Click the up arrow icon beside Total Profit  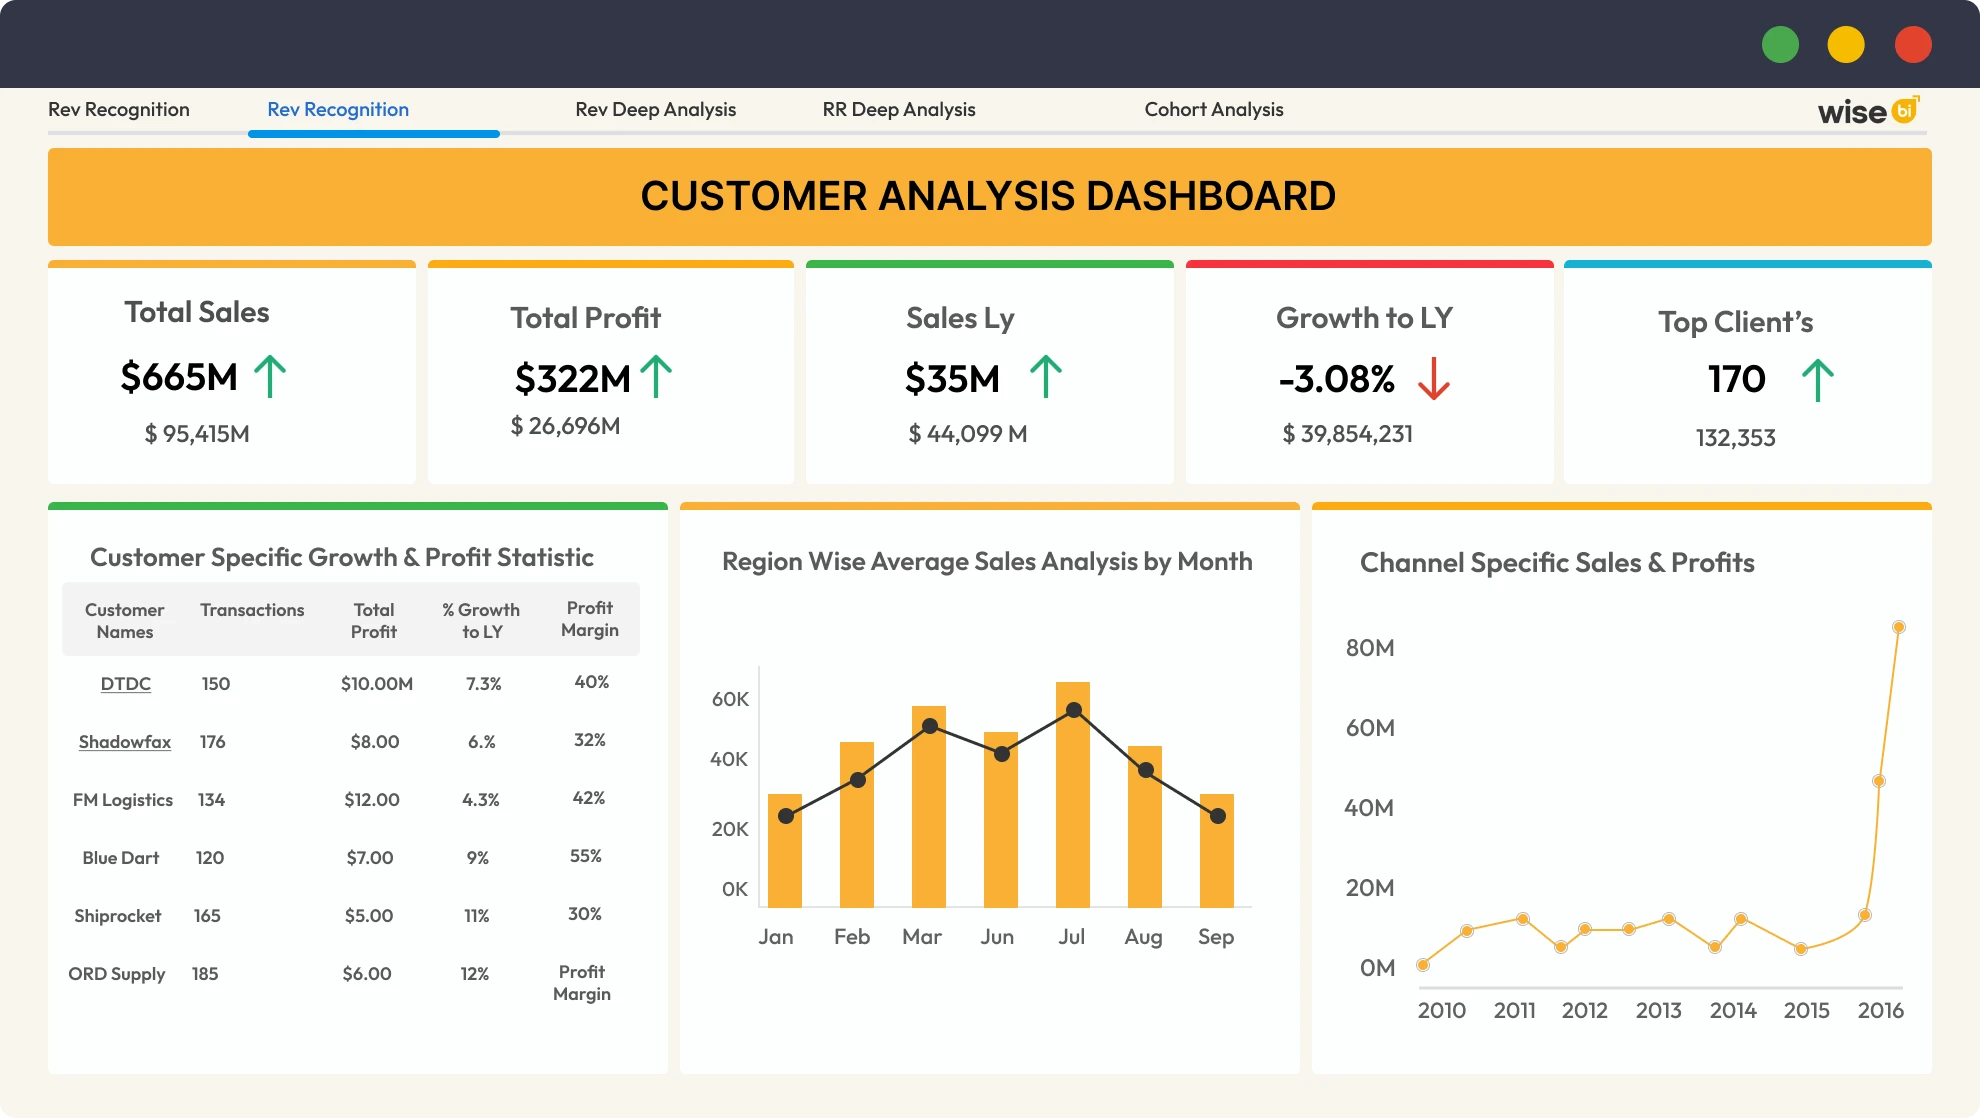(x=657, y=377)
